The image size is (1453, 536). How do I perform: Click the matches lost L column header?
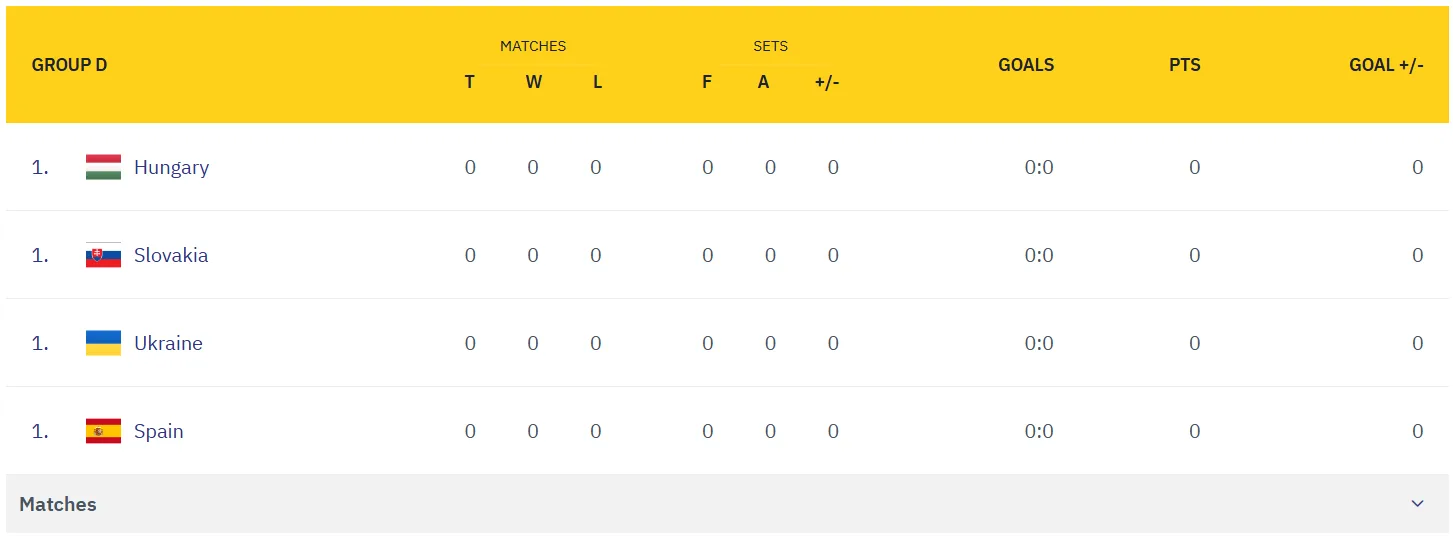click(597, 82)
